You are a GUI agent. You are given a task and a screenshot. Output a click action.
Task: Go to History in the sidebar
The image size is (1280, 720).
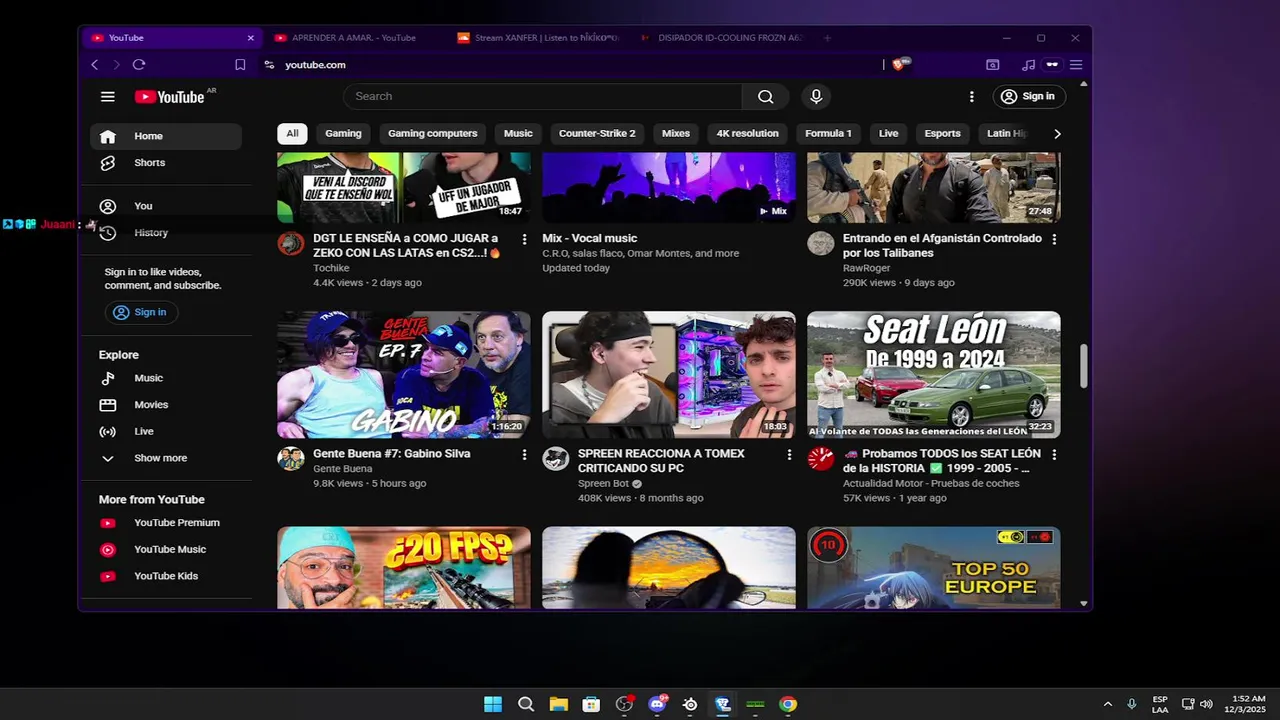point(166,233)
